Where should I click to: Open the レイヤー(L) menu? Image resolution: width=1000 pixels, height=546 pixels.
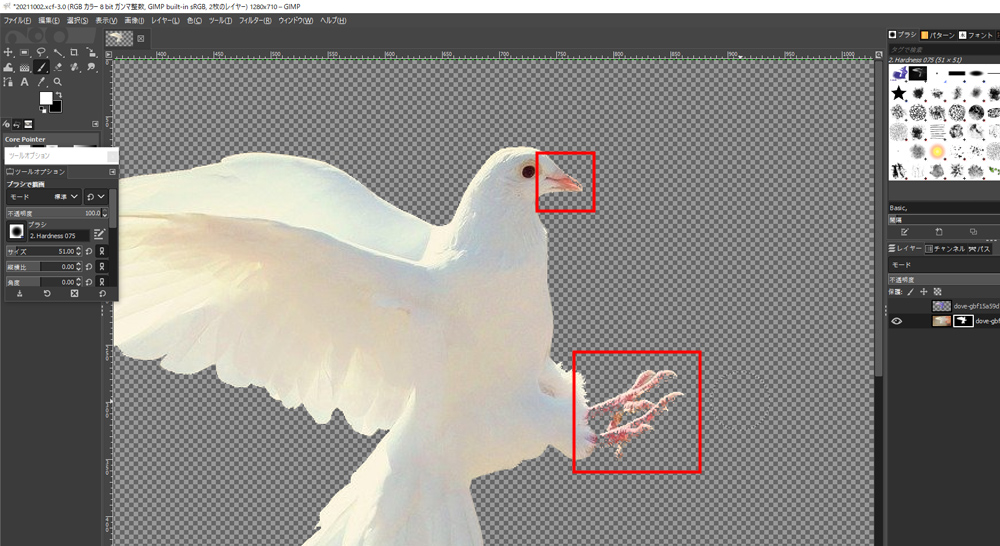165,20
